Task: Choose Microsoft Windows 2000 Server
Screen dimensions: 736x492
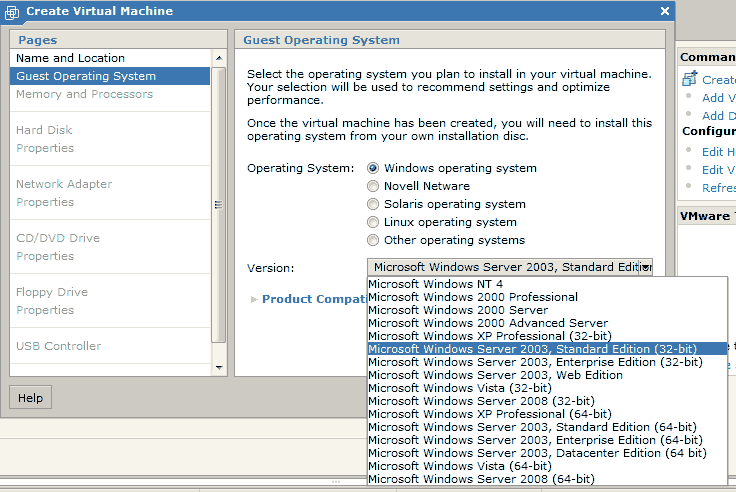Action: 547,310
